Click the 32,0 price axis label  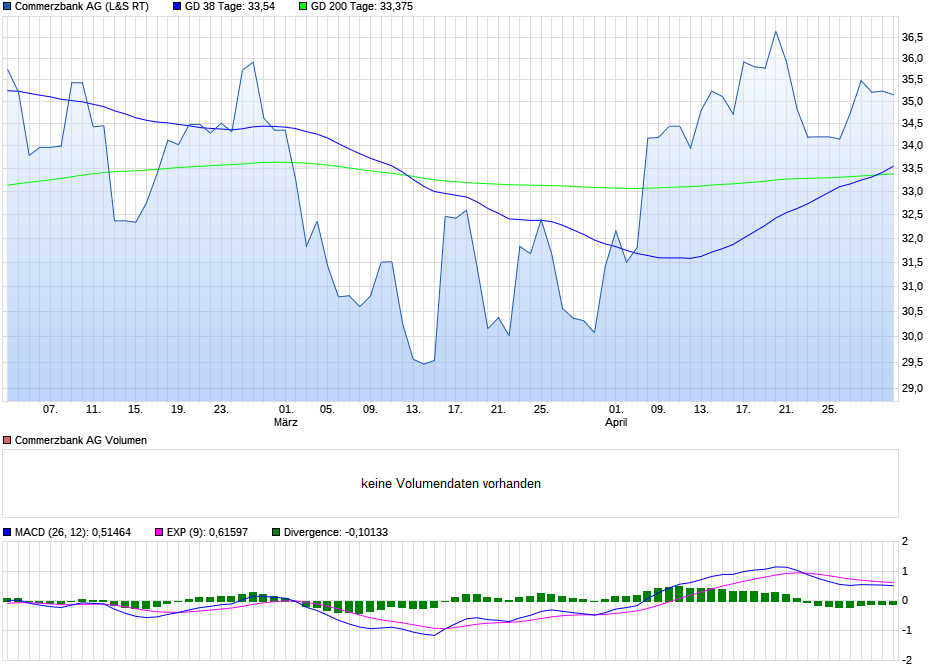(x=912, y=239)
